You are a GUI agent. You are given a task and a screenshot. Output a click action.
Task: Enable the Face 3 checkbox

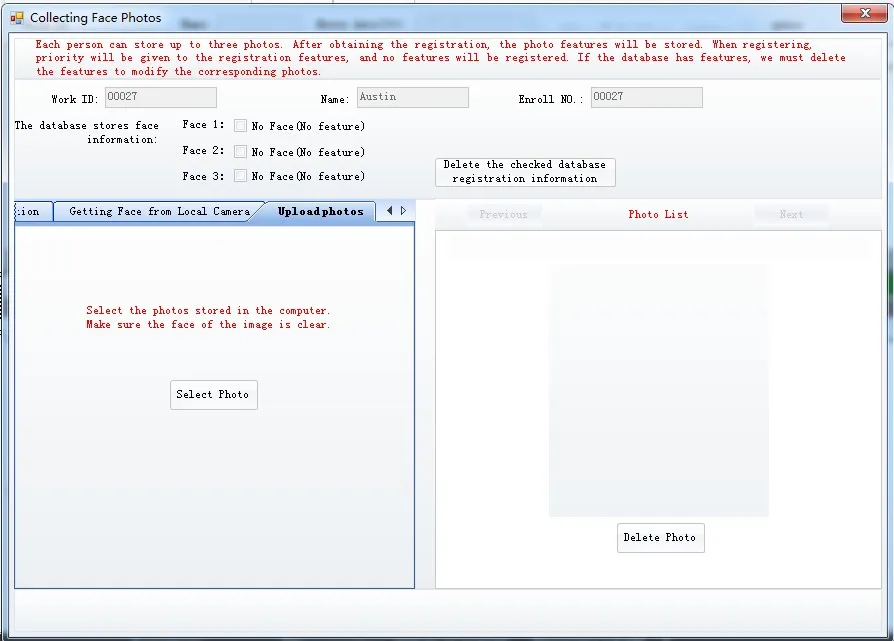tap(240, 176)
